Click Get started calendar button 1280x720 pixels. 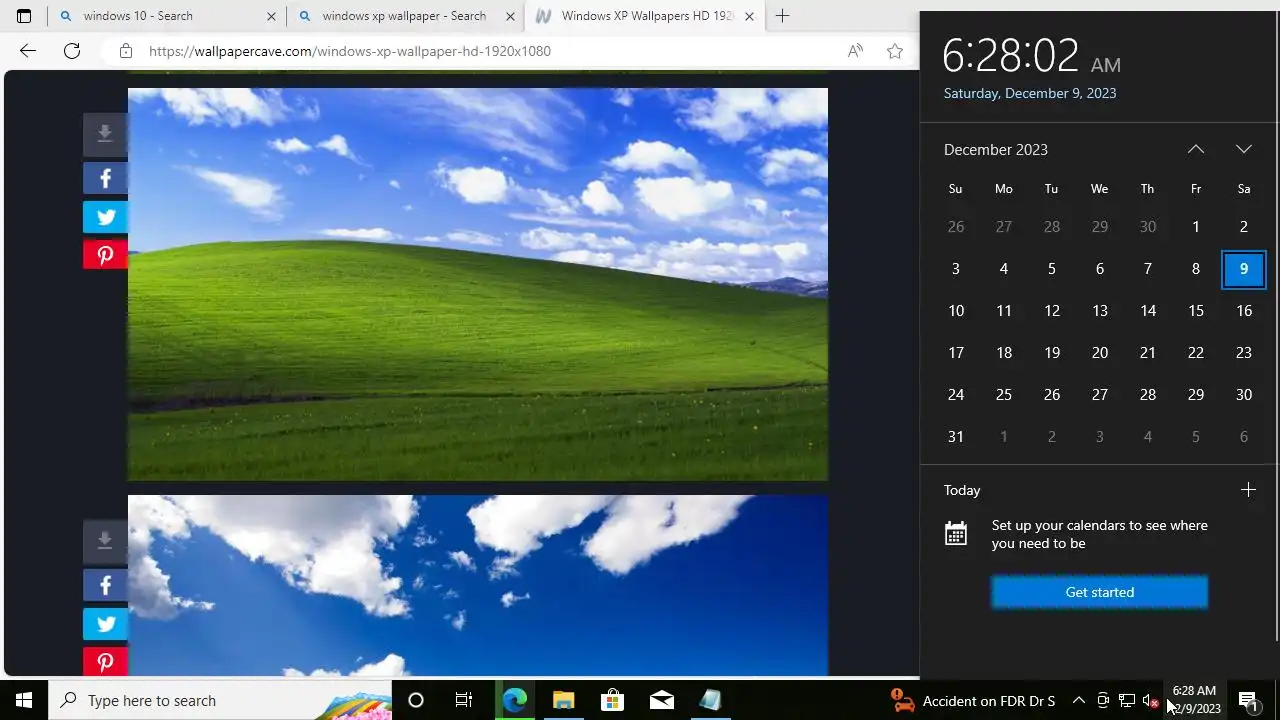point(1099,592)
